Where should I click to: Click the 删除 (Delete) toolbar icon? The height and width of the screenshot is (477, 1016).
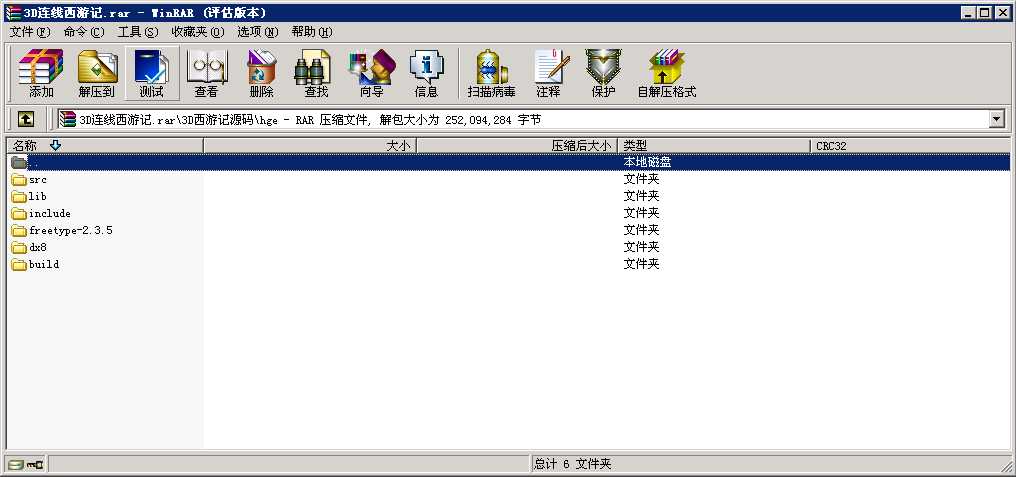pyautogui.click(x=261, y=73)
